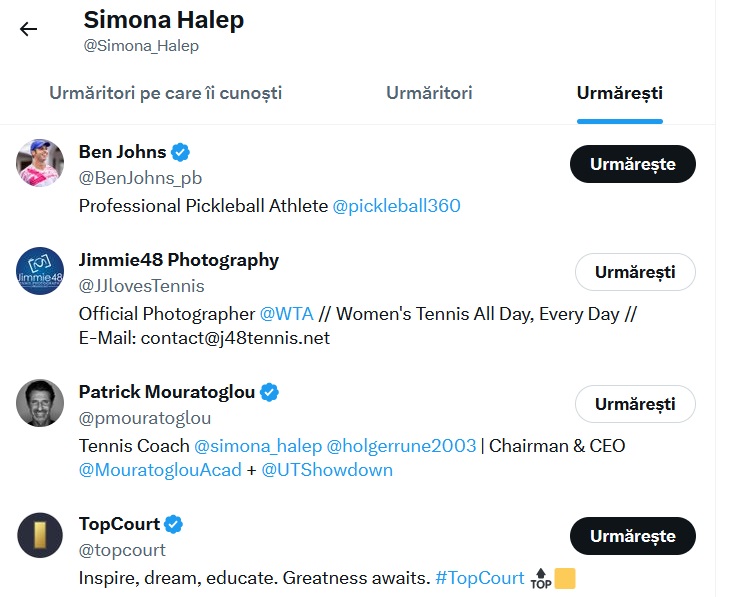Image resolution: width=751 pixels, height=597 pixels.
Task: Click the @WTA mention link
Action: click(286, 314)
